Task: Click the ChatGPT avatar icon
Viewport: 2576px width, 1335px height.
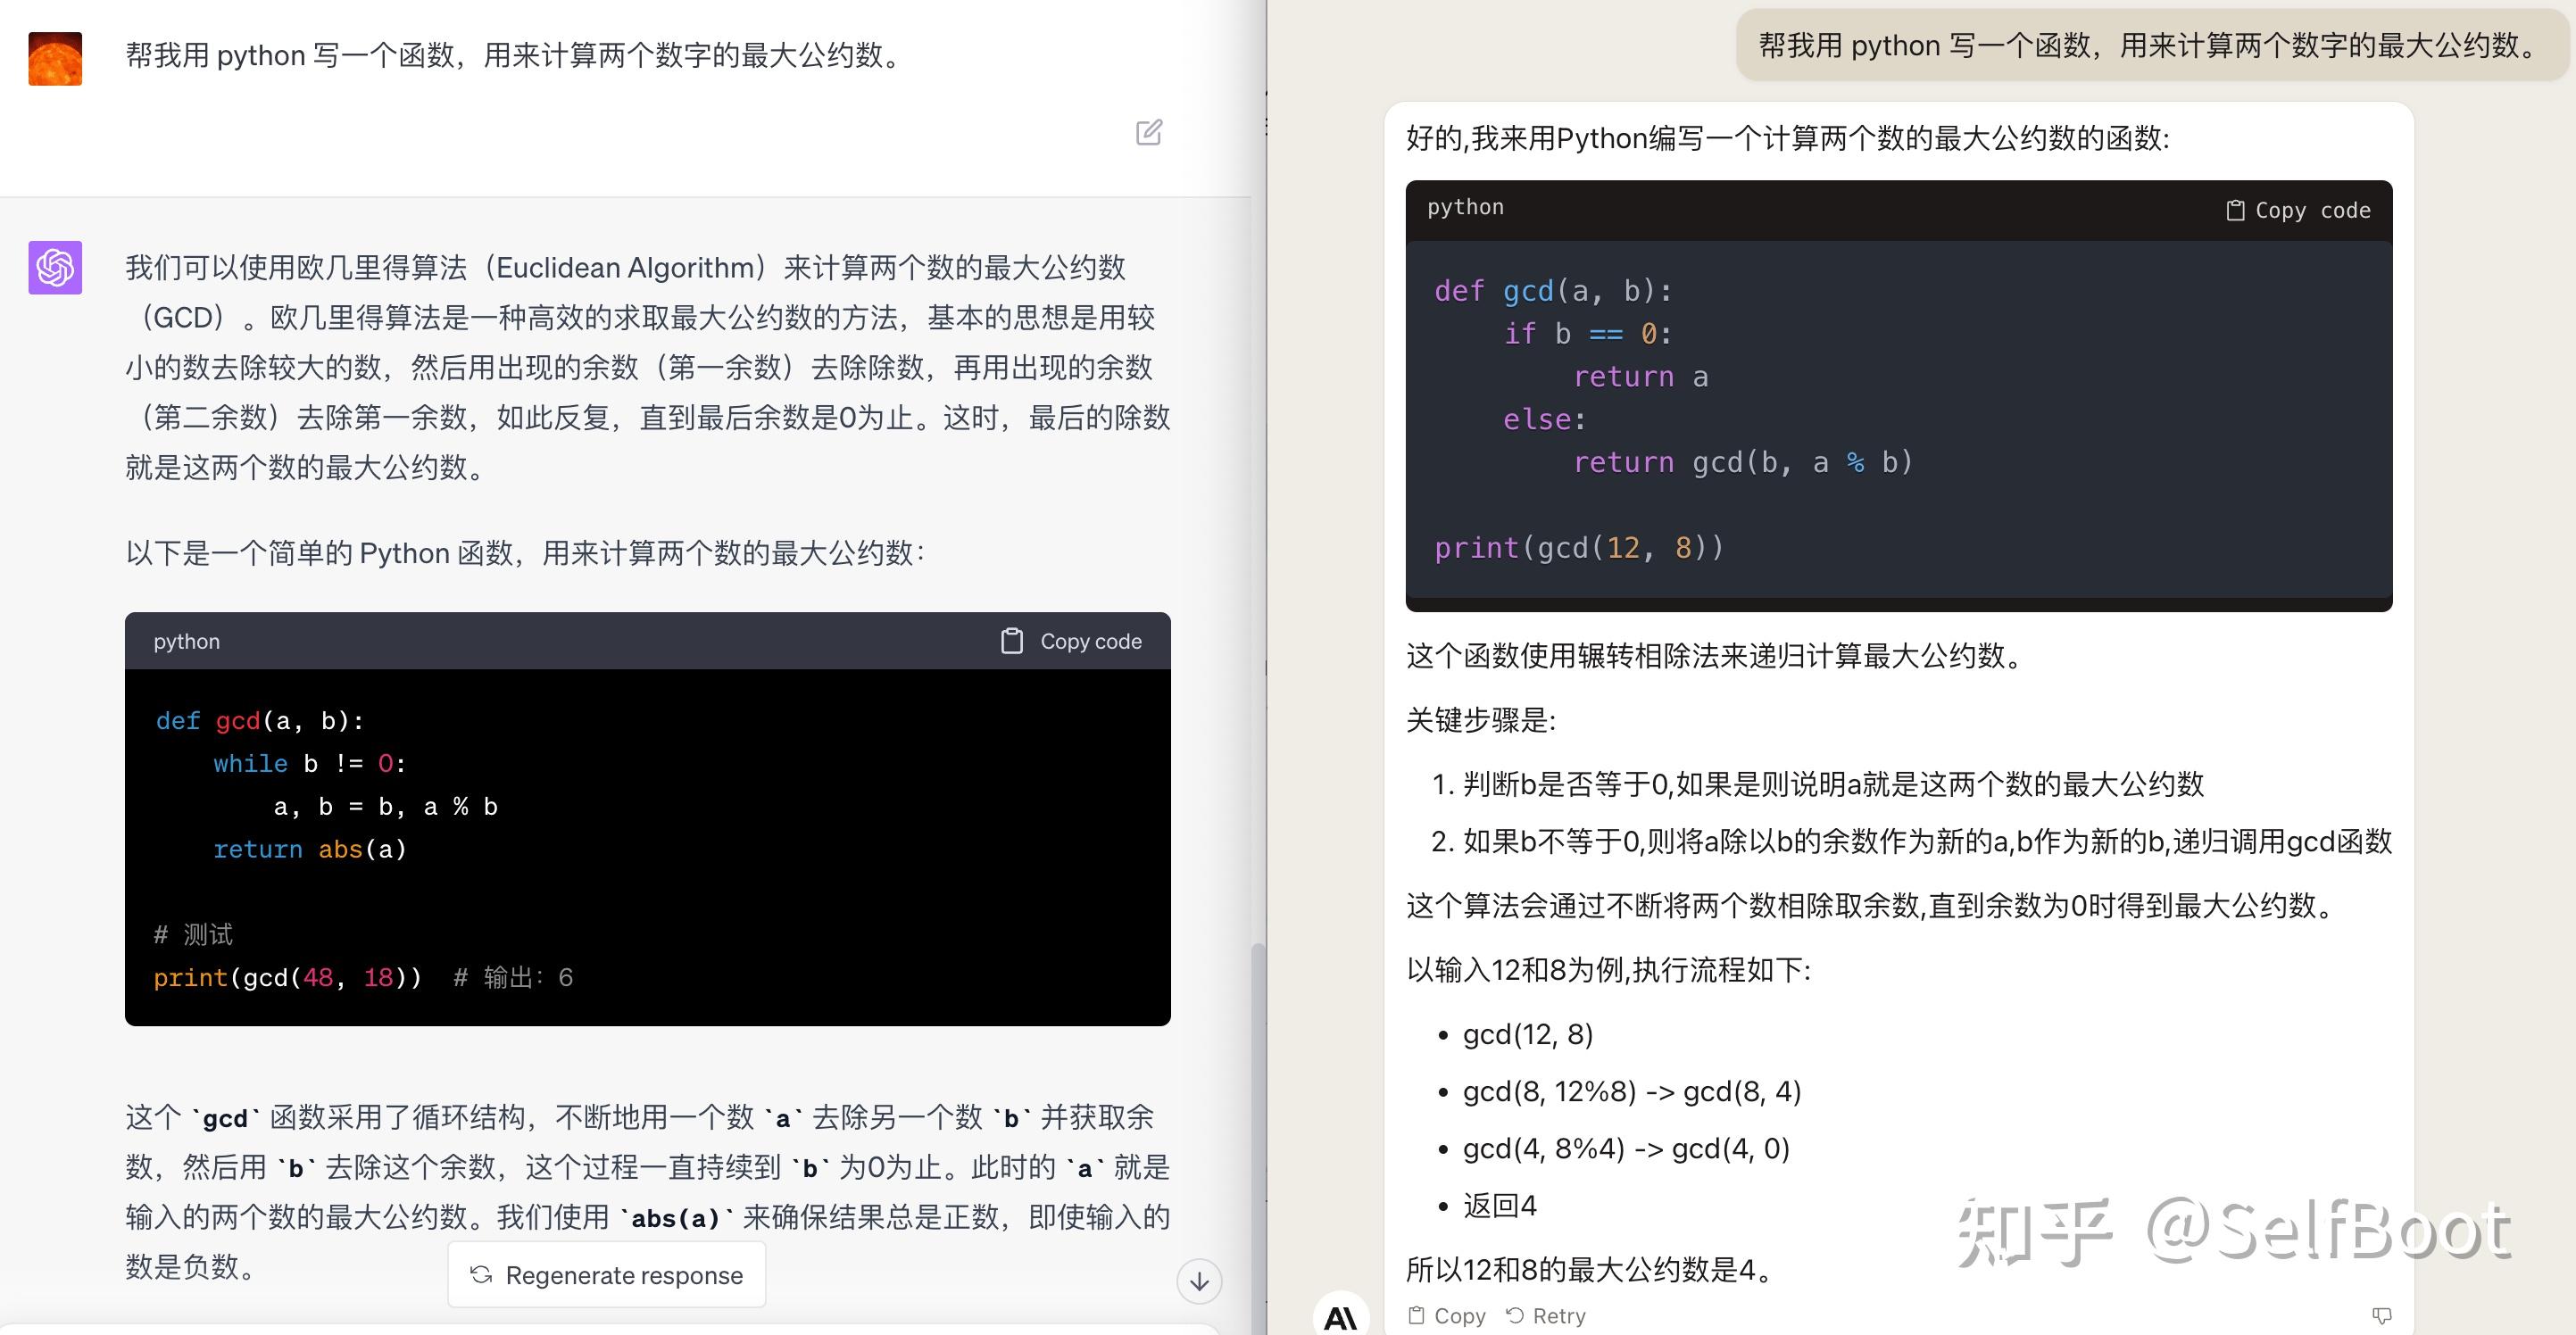Action: [55, 268]
